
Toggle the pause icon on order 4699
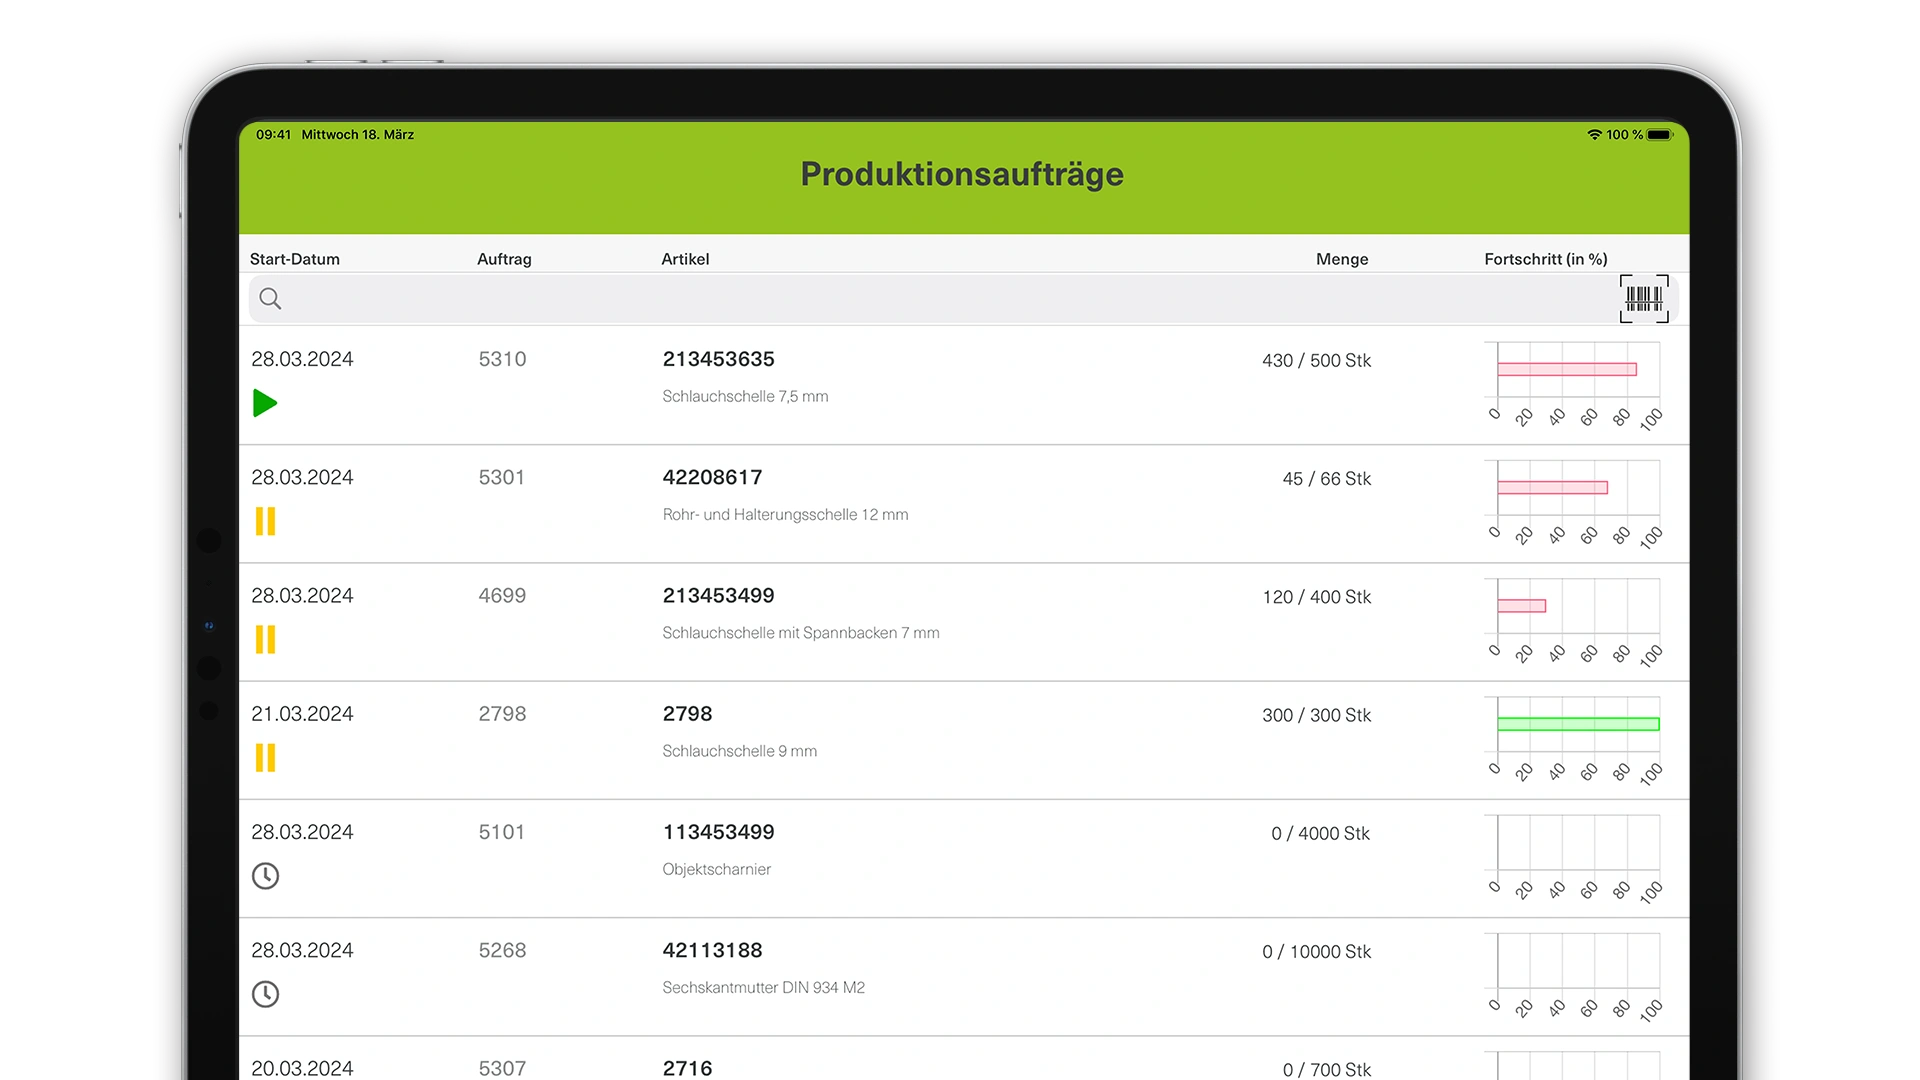tap(265, 639)
